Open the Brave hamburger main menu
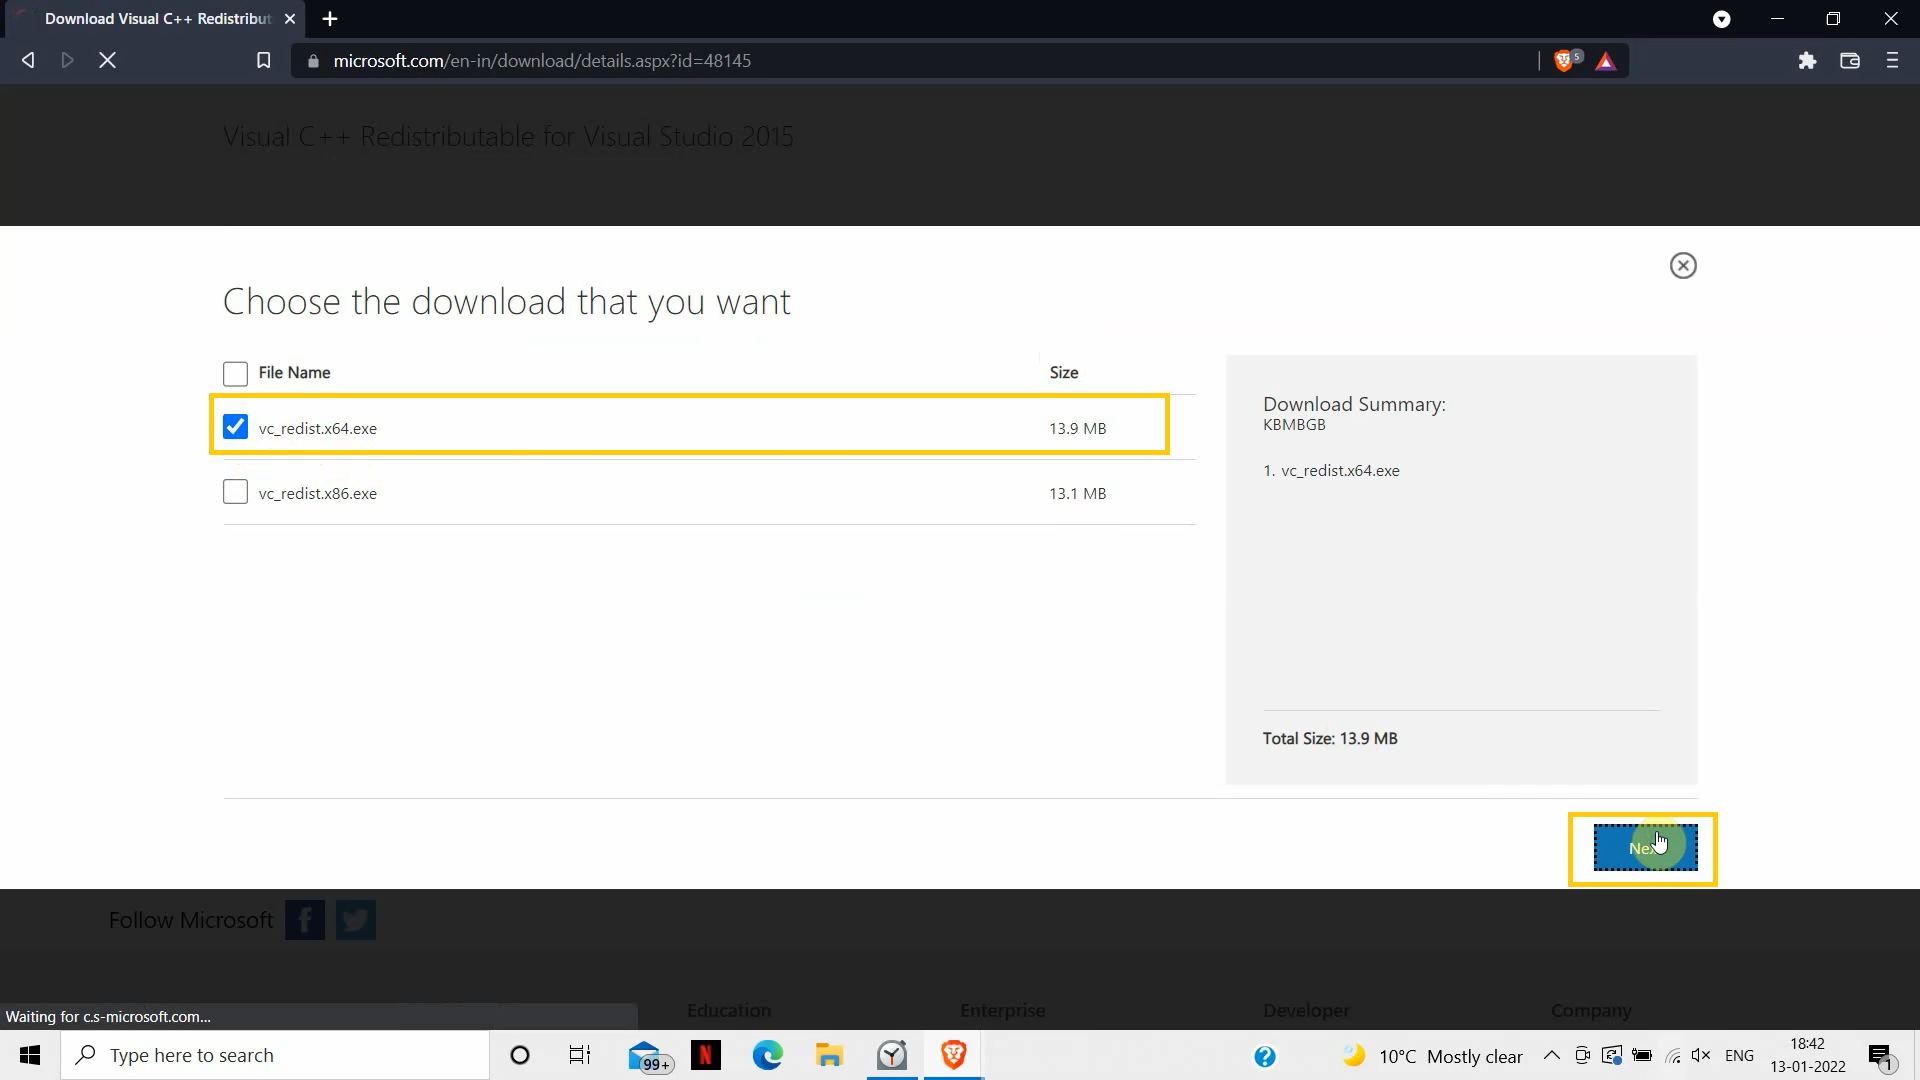Viewport: 1920px width, 1080px height. pyautogui.click(x=1892, y=61)
